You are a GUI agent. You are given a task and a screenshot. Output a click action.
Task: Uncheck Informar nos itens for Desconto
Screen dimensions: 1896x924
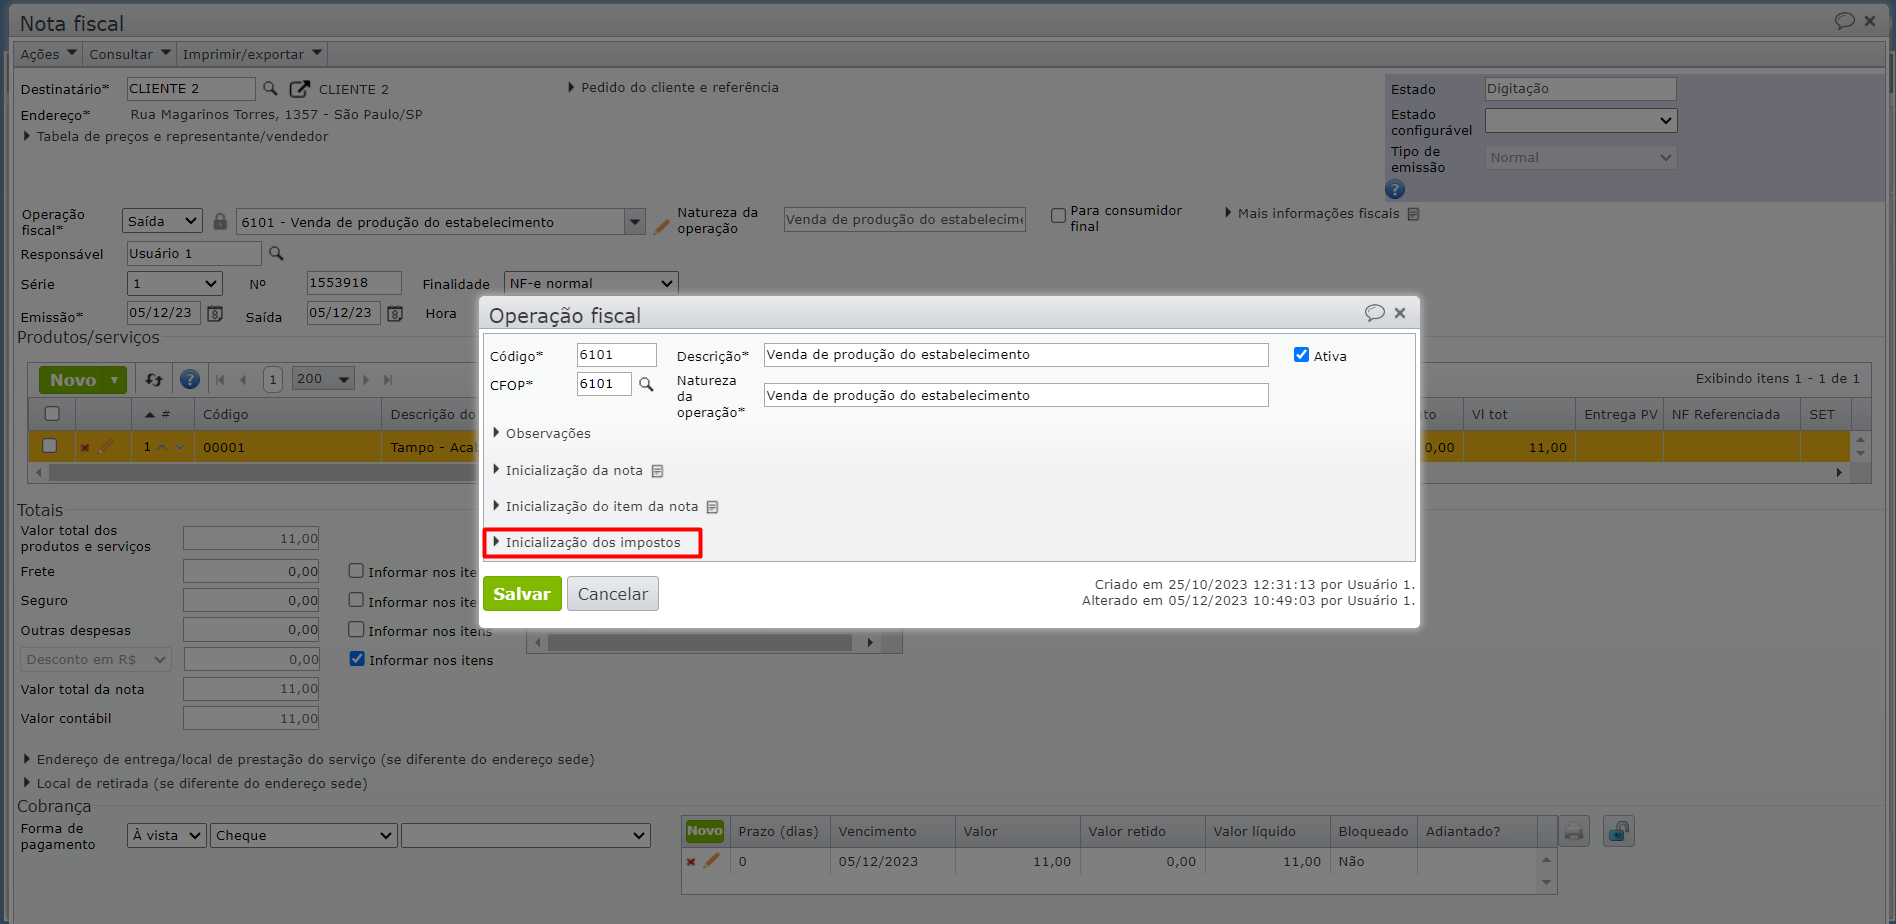point(357,659)
